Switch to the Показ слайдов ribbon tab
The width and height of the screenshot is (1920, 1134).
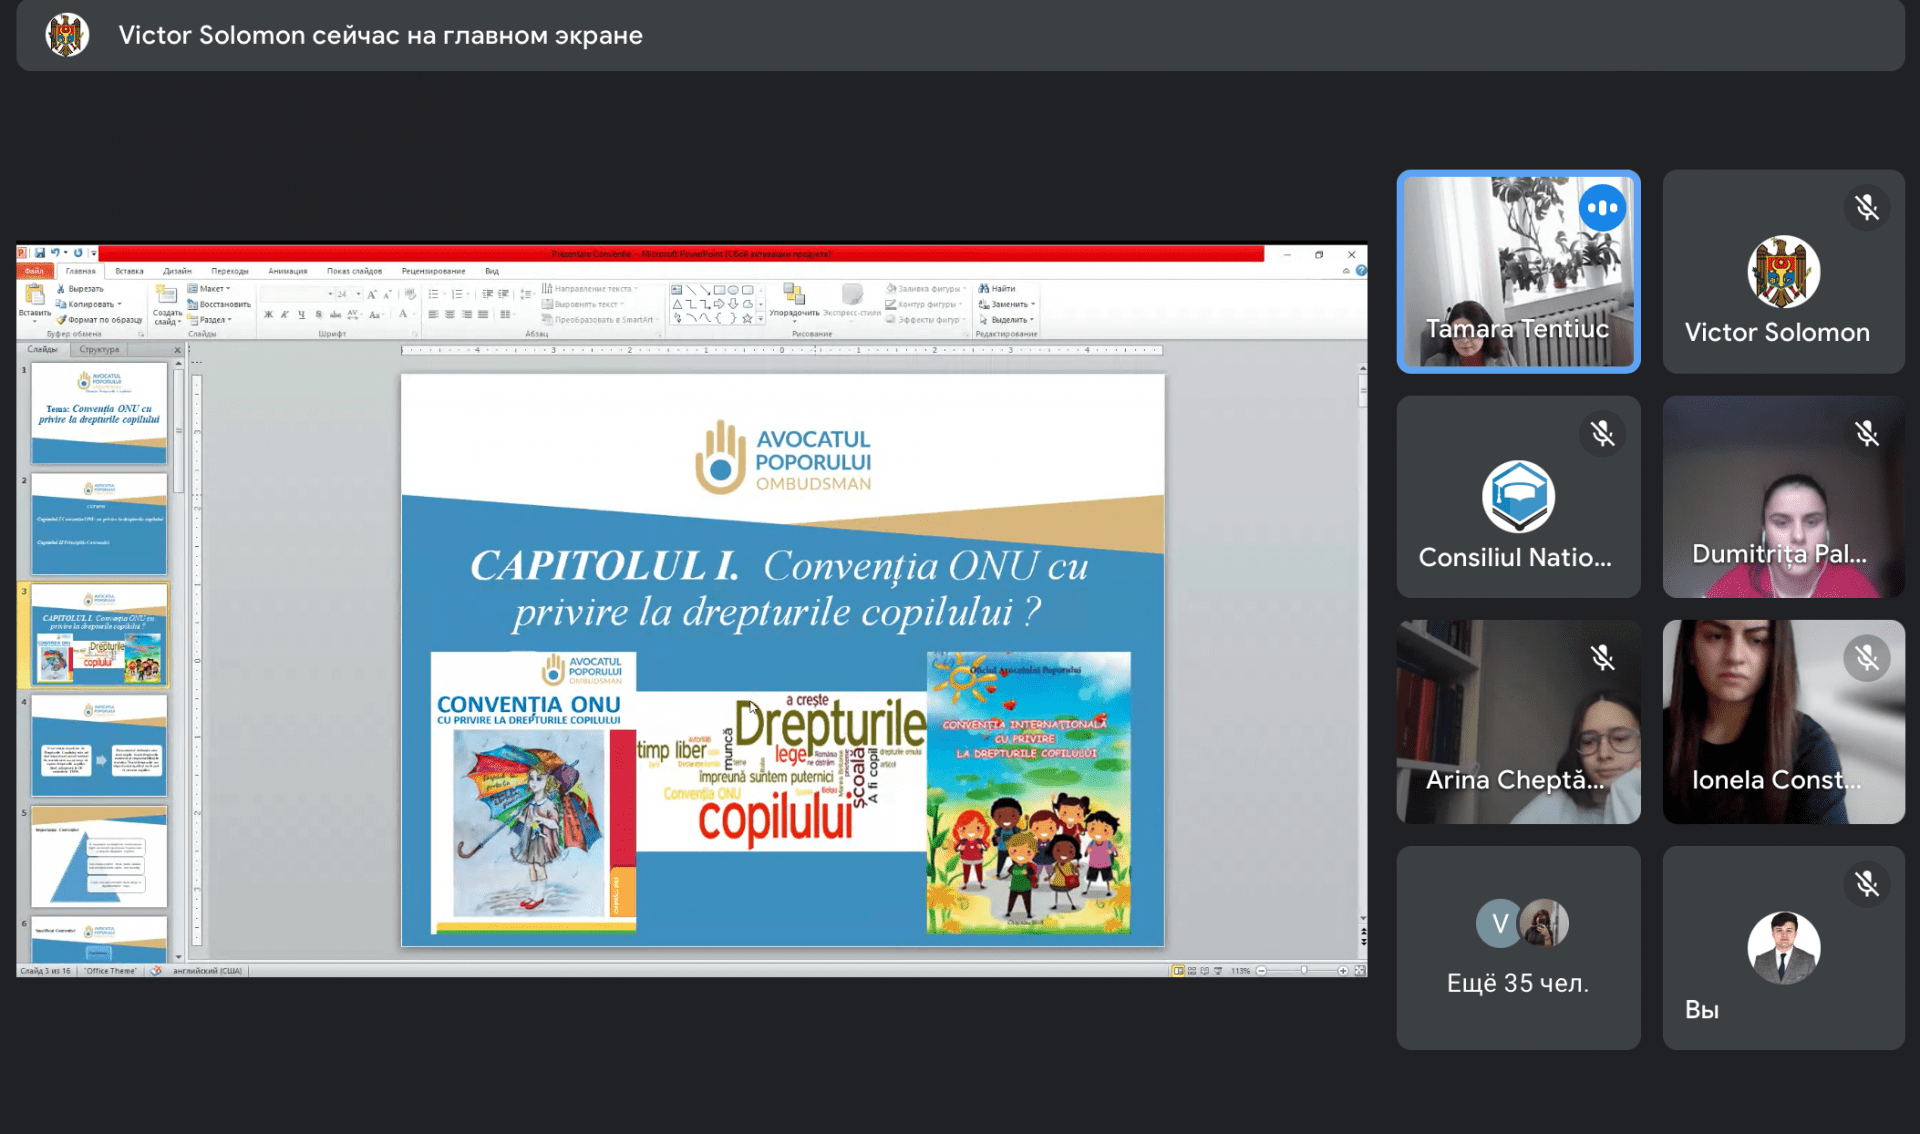354,271
